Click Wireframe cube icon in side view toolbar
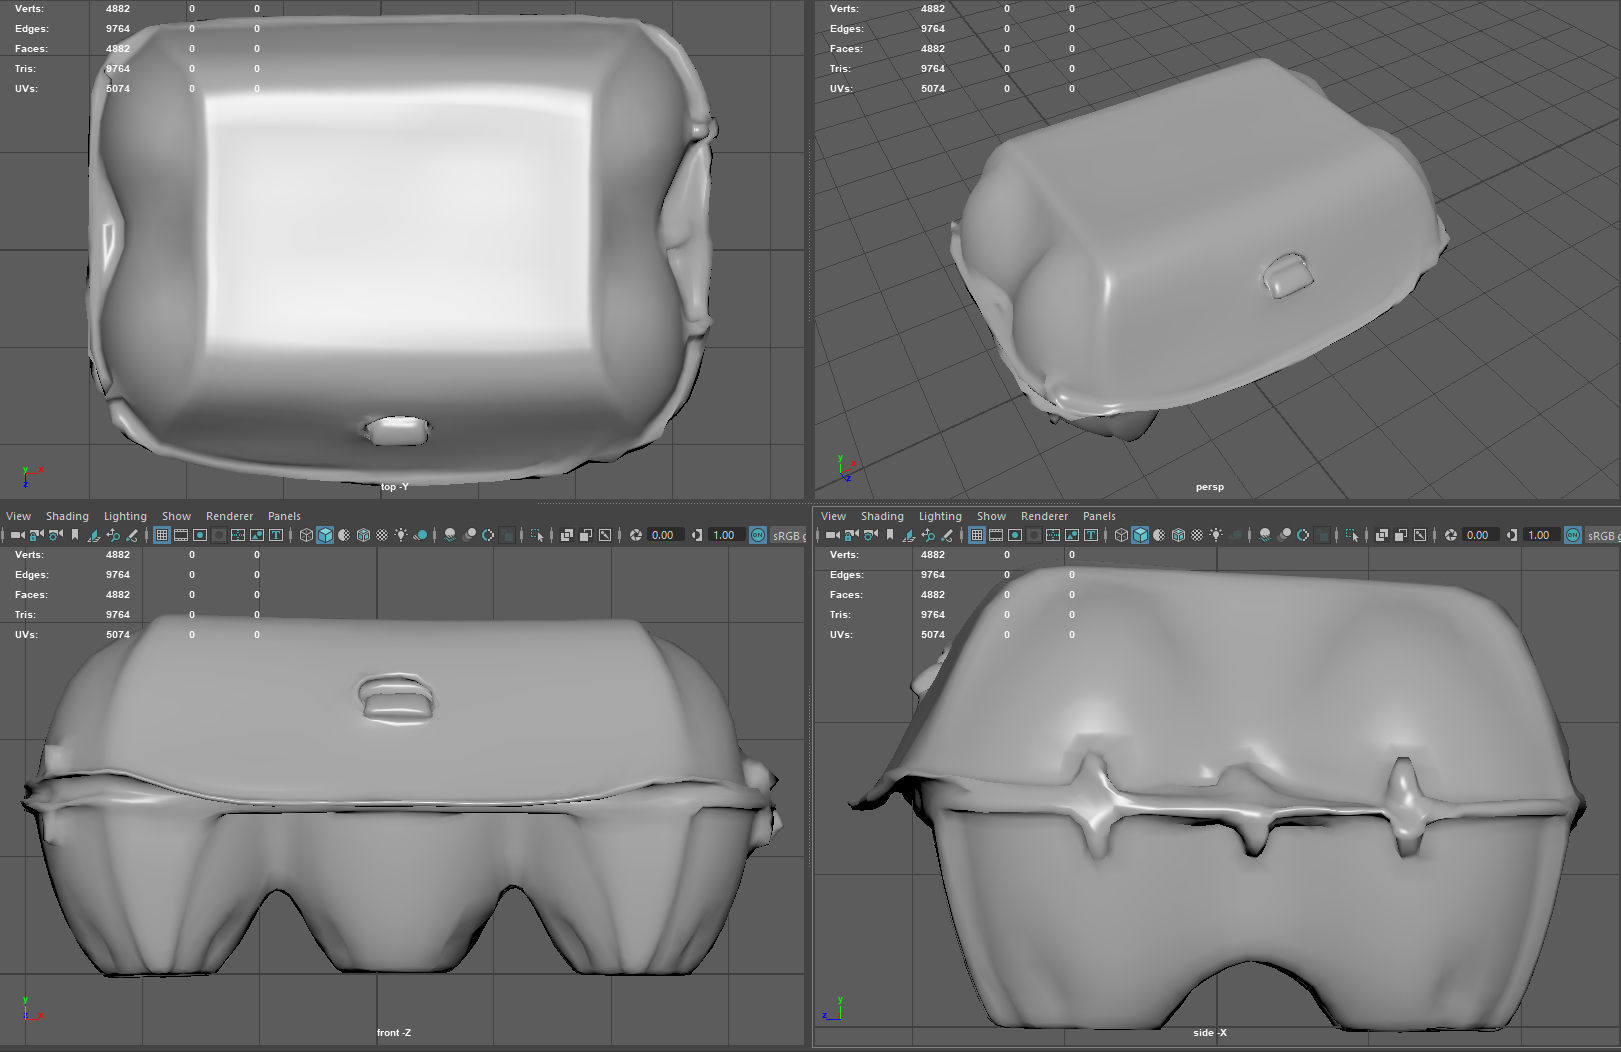The width and height of the screenshot is (1621, 1052). [1121, 535]
